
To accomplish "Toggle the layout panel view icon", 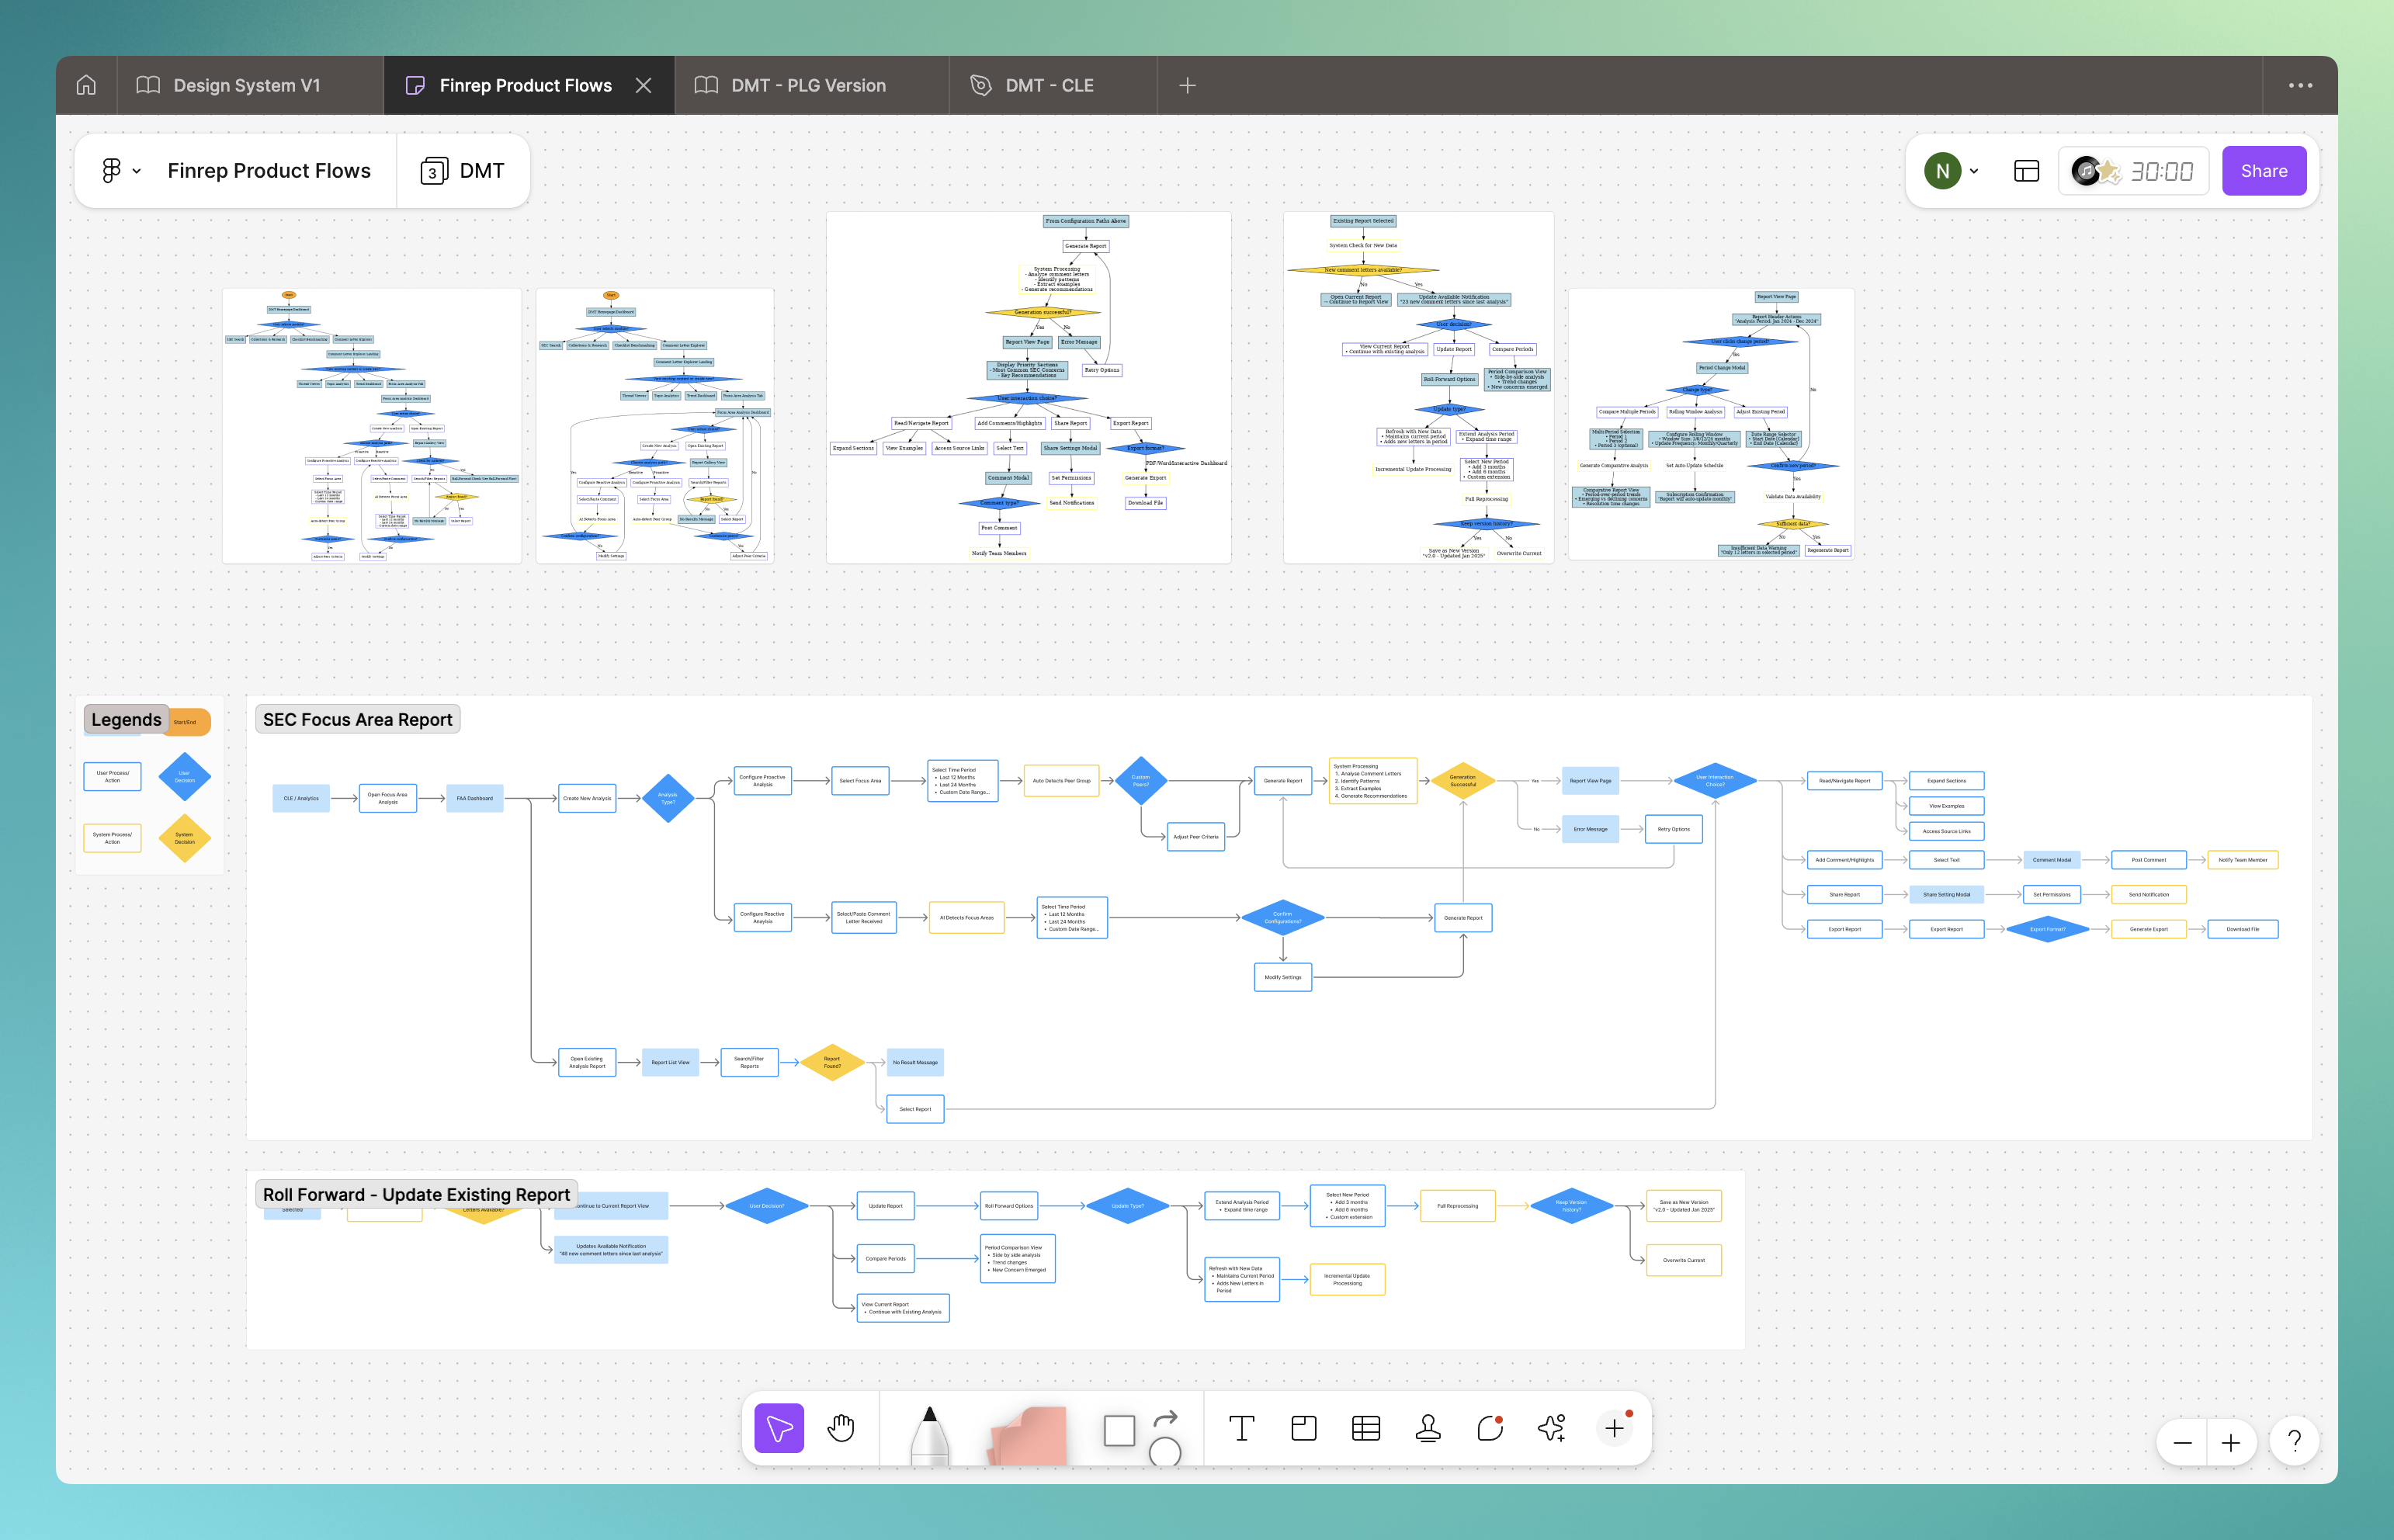I will click(x=2026, y=171).
